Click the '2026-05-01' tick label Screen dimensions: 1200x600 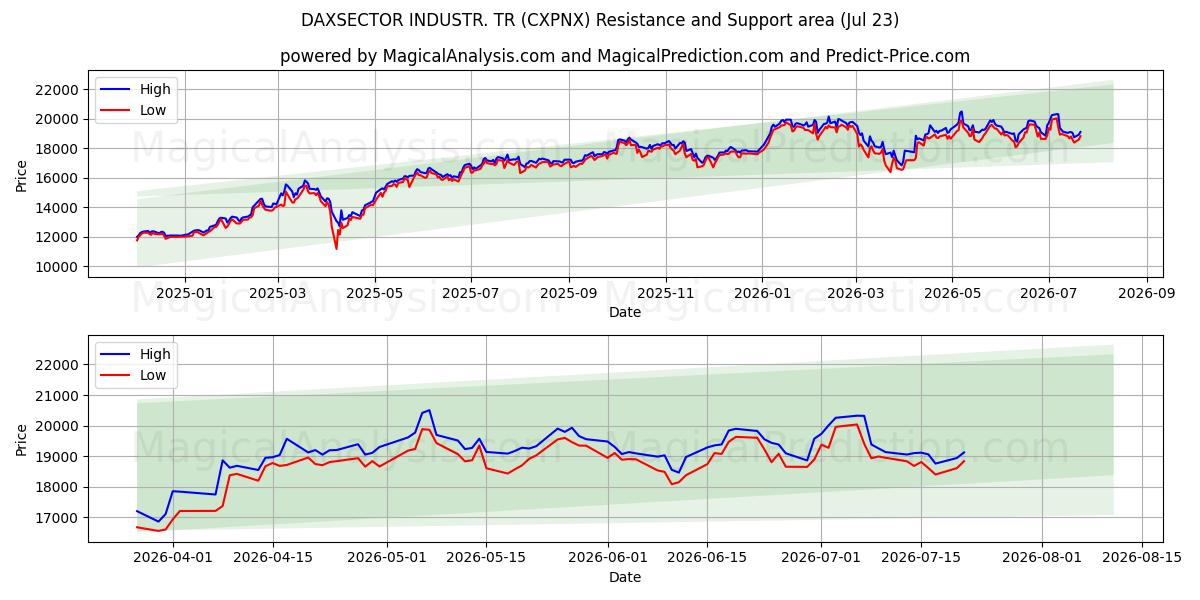click(x=388, y=559)
